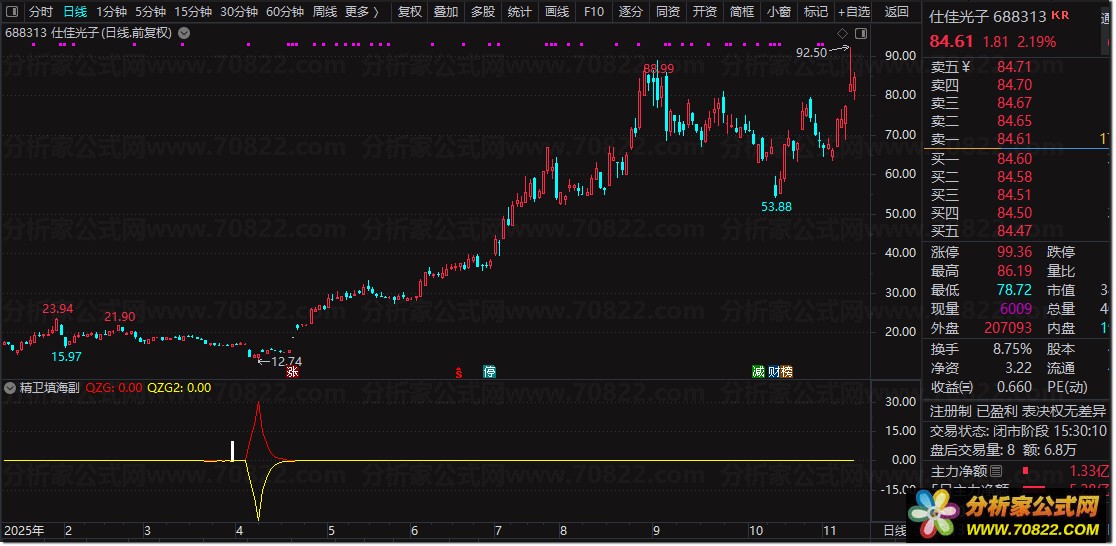Viewport: 1116px width, 546px height.
Task: Click the 逐分 toolbar button
Action: click(x=631, y=11)
